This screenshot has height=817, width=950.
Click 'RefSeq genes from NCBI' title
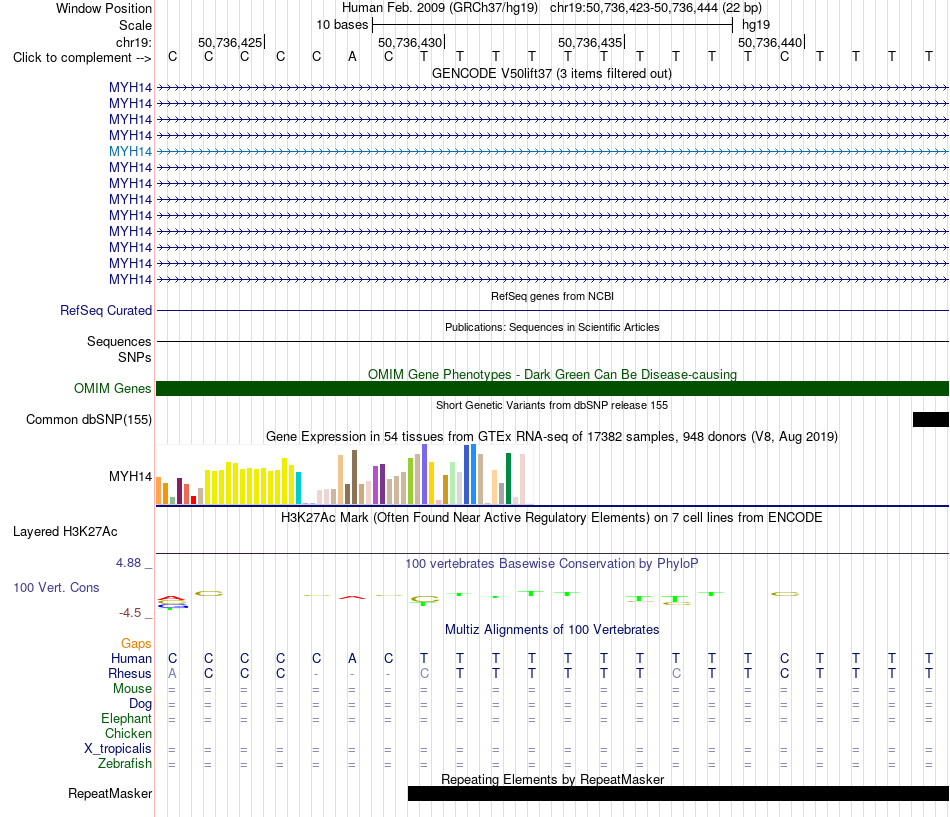[x=552, y=296]
